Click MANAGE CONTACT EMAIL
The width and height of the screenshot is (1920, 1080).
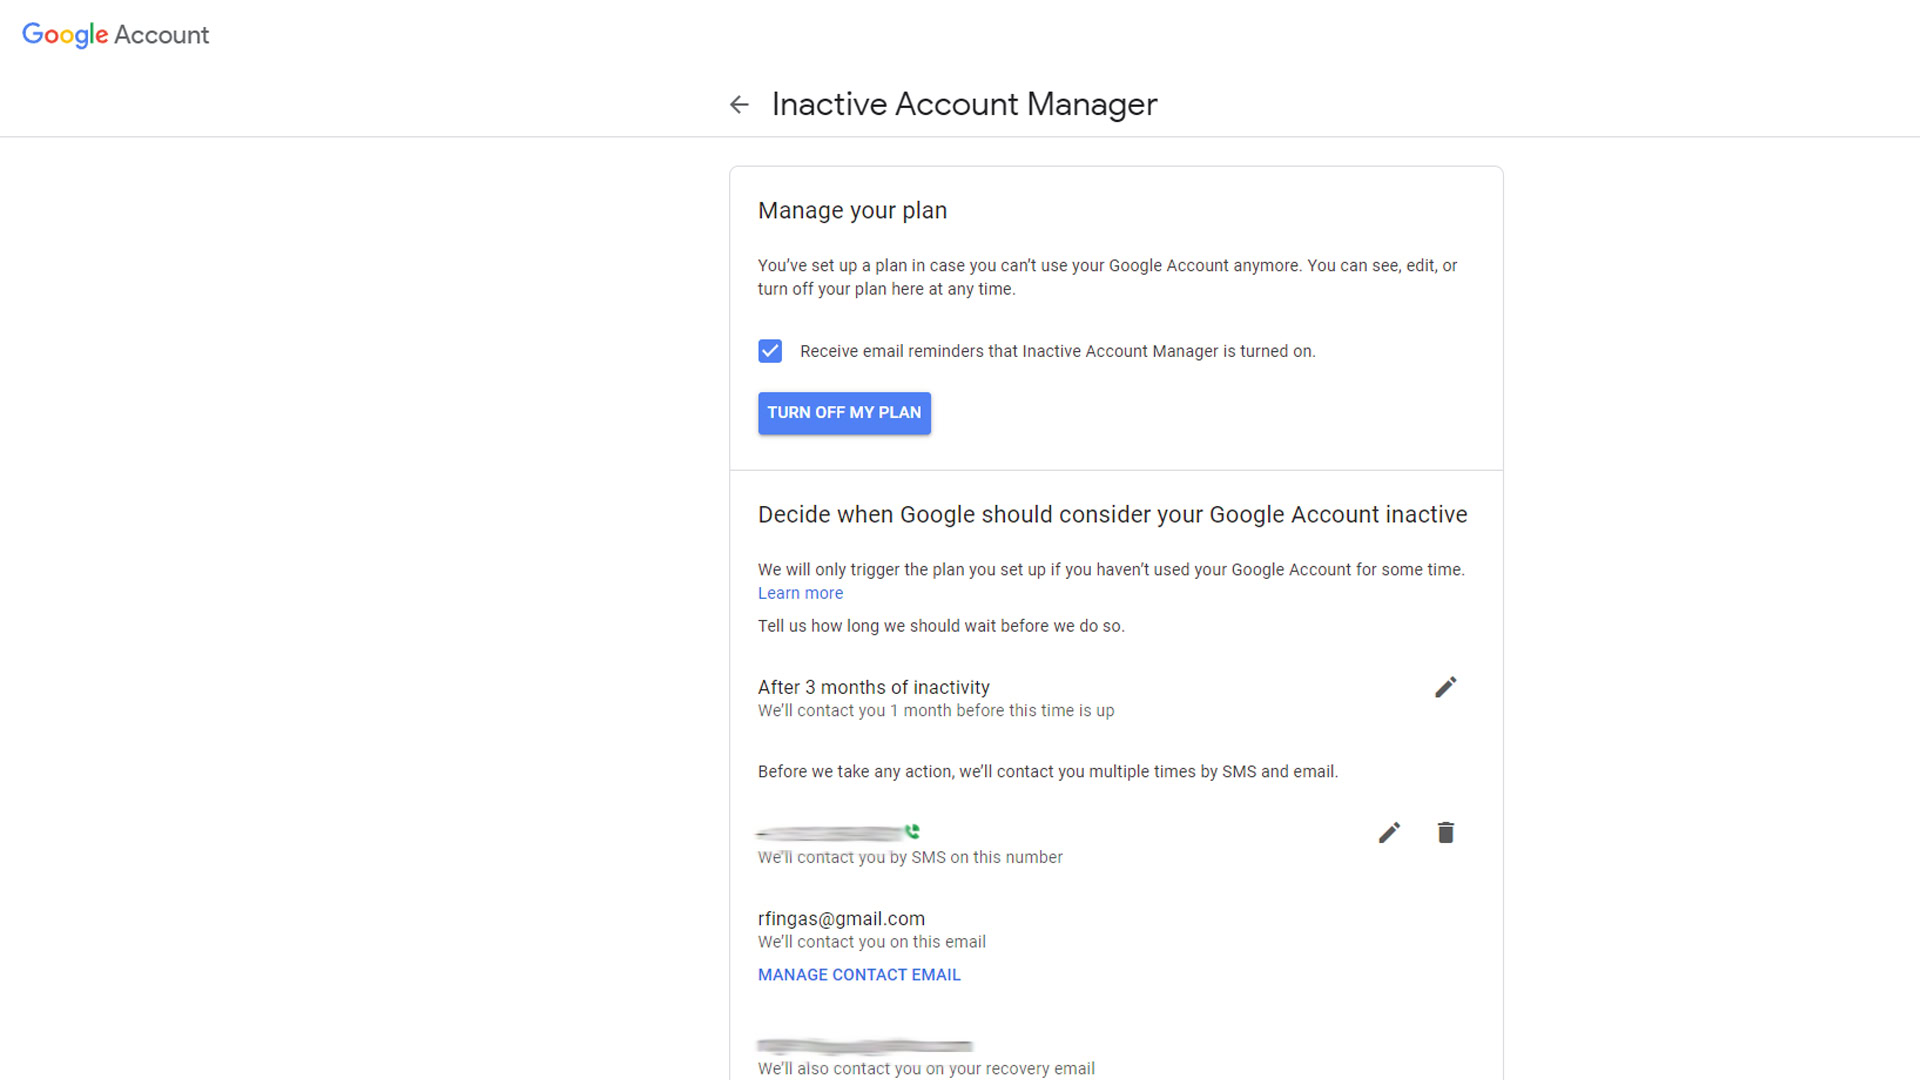[x=859, y=975]
